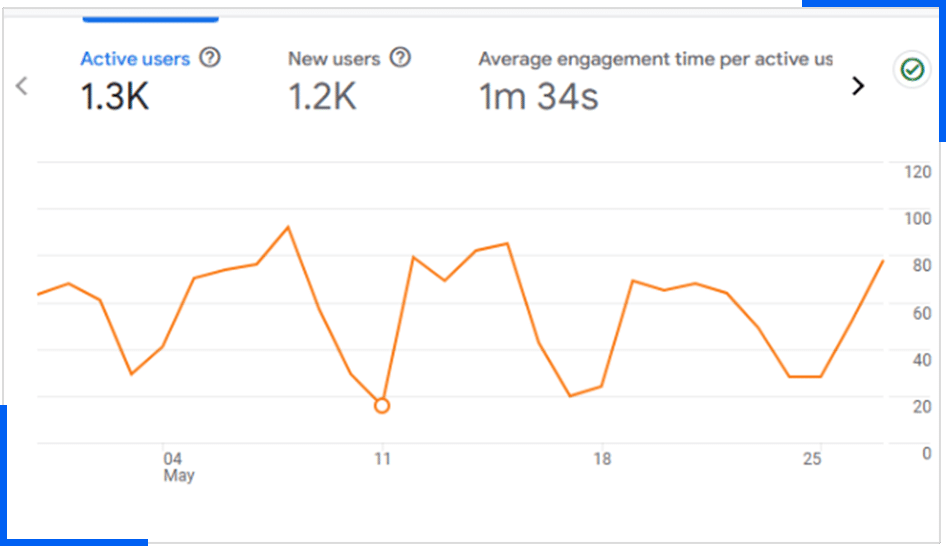Click the 120 label on y-axis
Screen dimensions: 946x546
[x=917, y=172]
